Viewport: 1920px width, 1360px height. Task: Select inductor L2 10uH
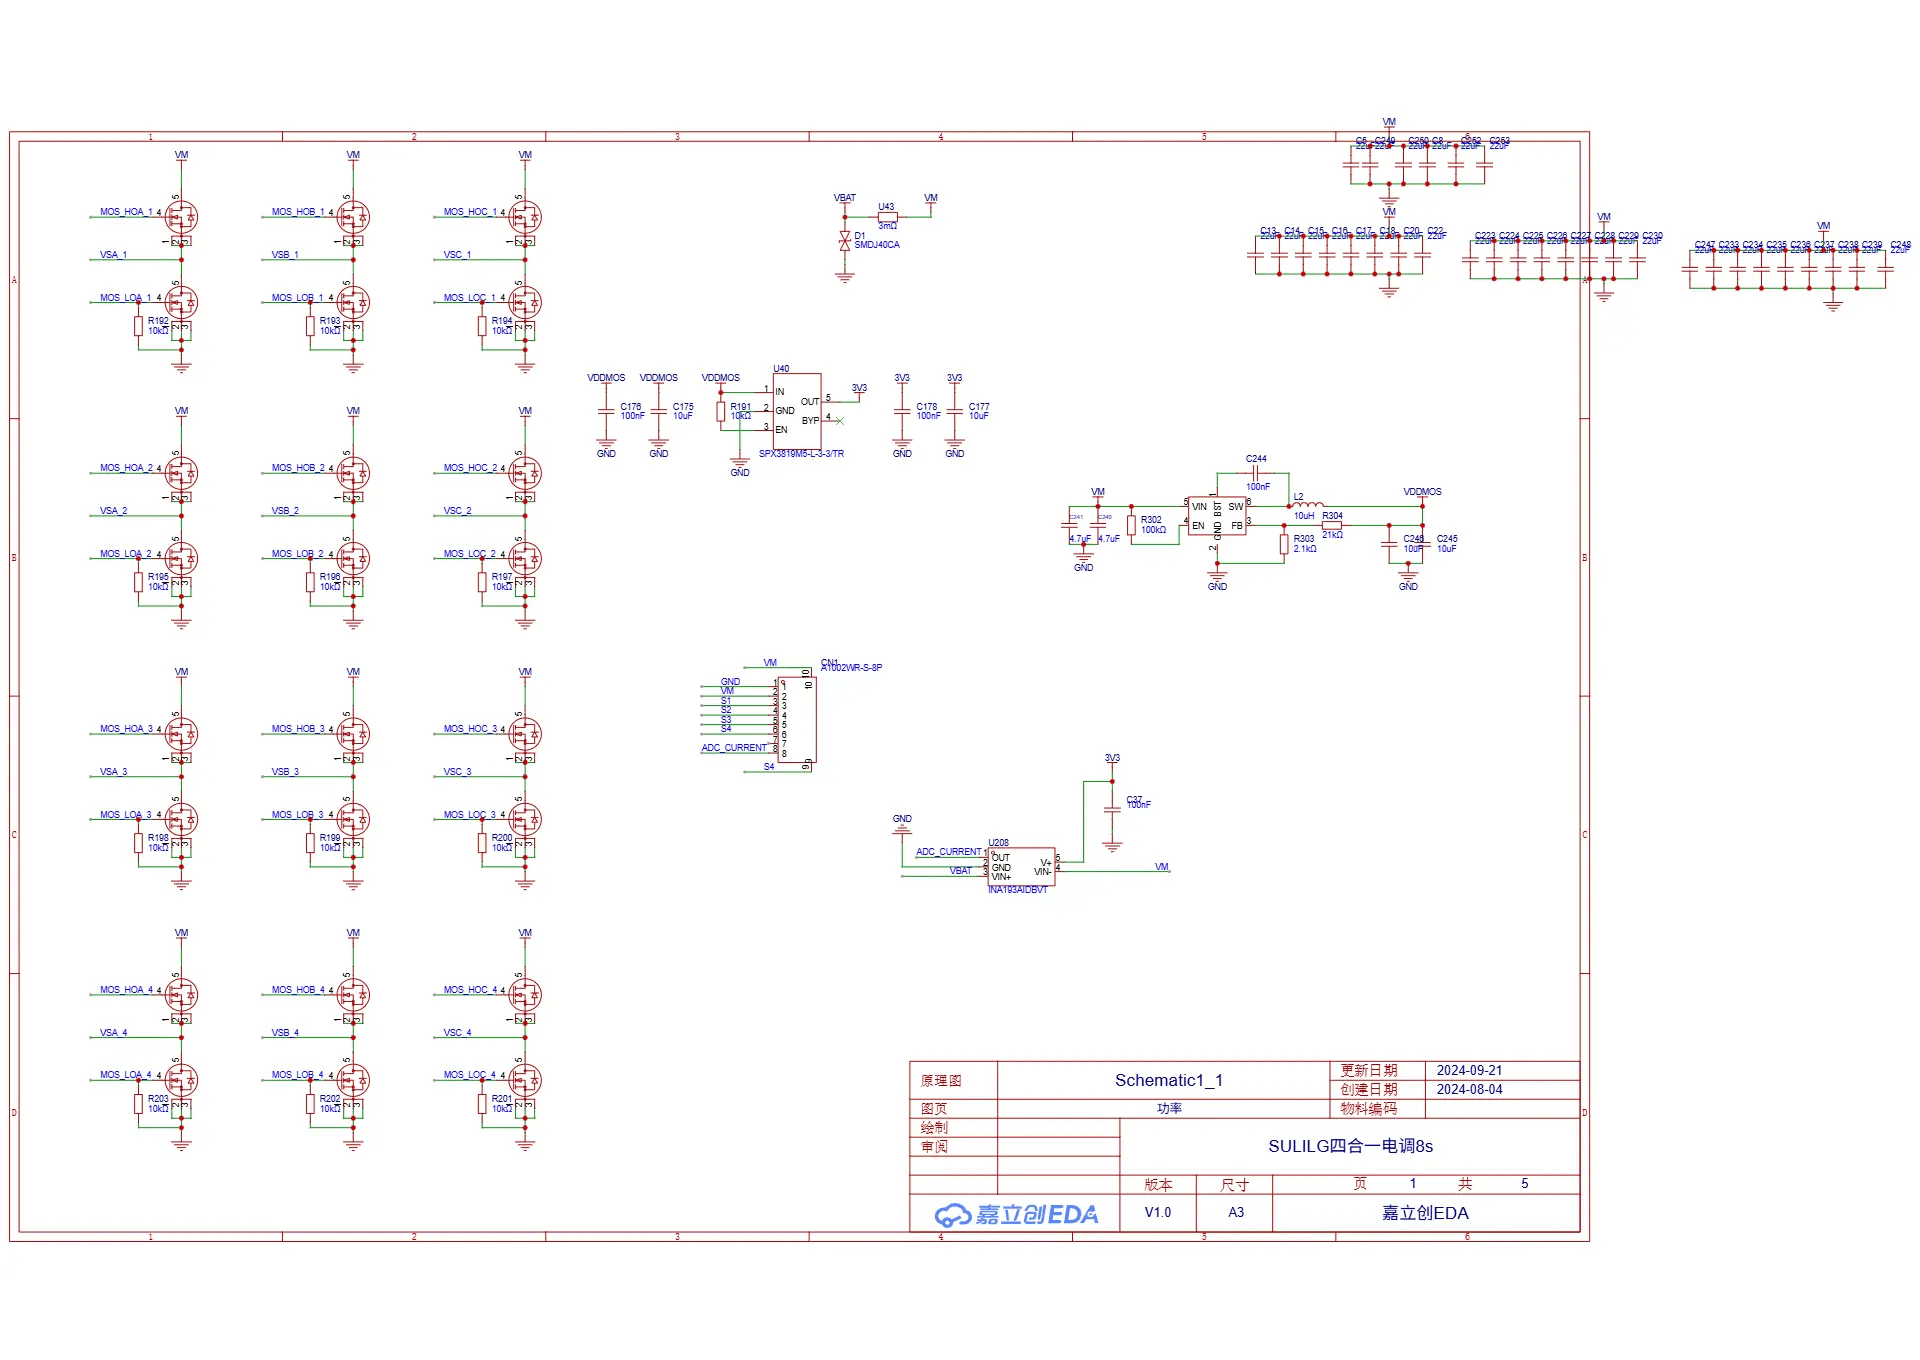coord(1308,505)
